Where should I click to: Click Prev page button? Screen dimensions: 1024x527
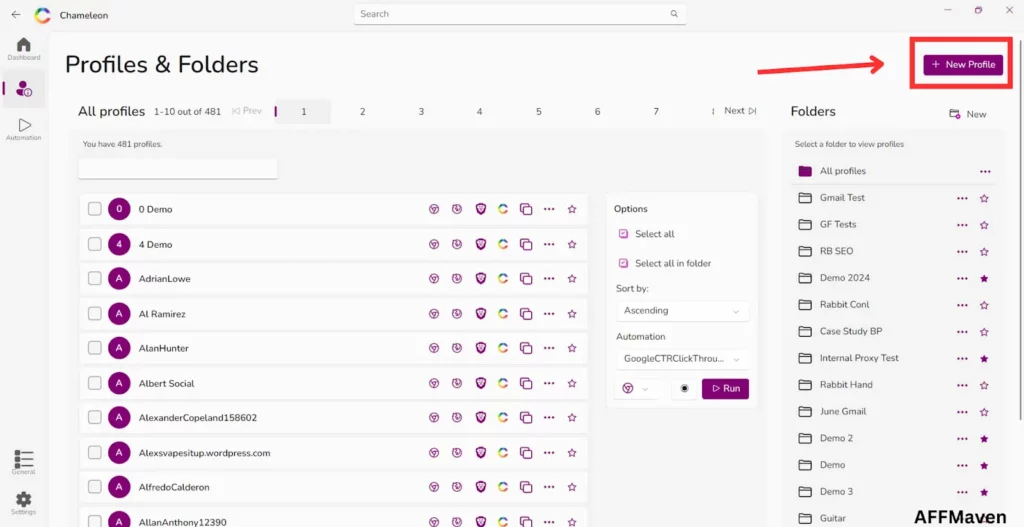pyautogui.click(x=247, y=111)
